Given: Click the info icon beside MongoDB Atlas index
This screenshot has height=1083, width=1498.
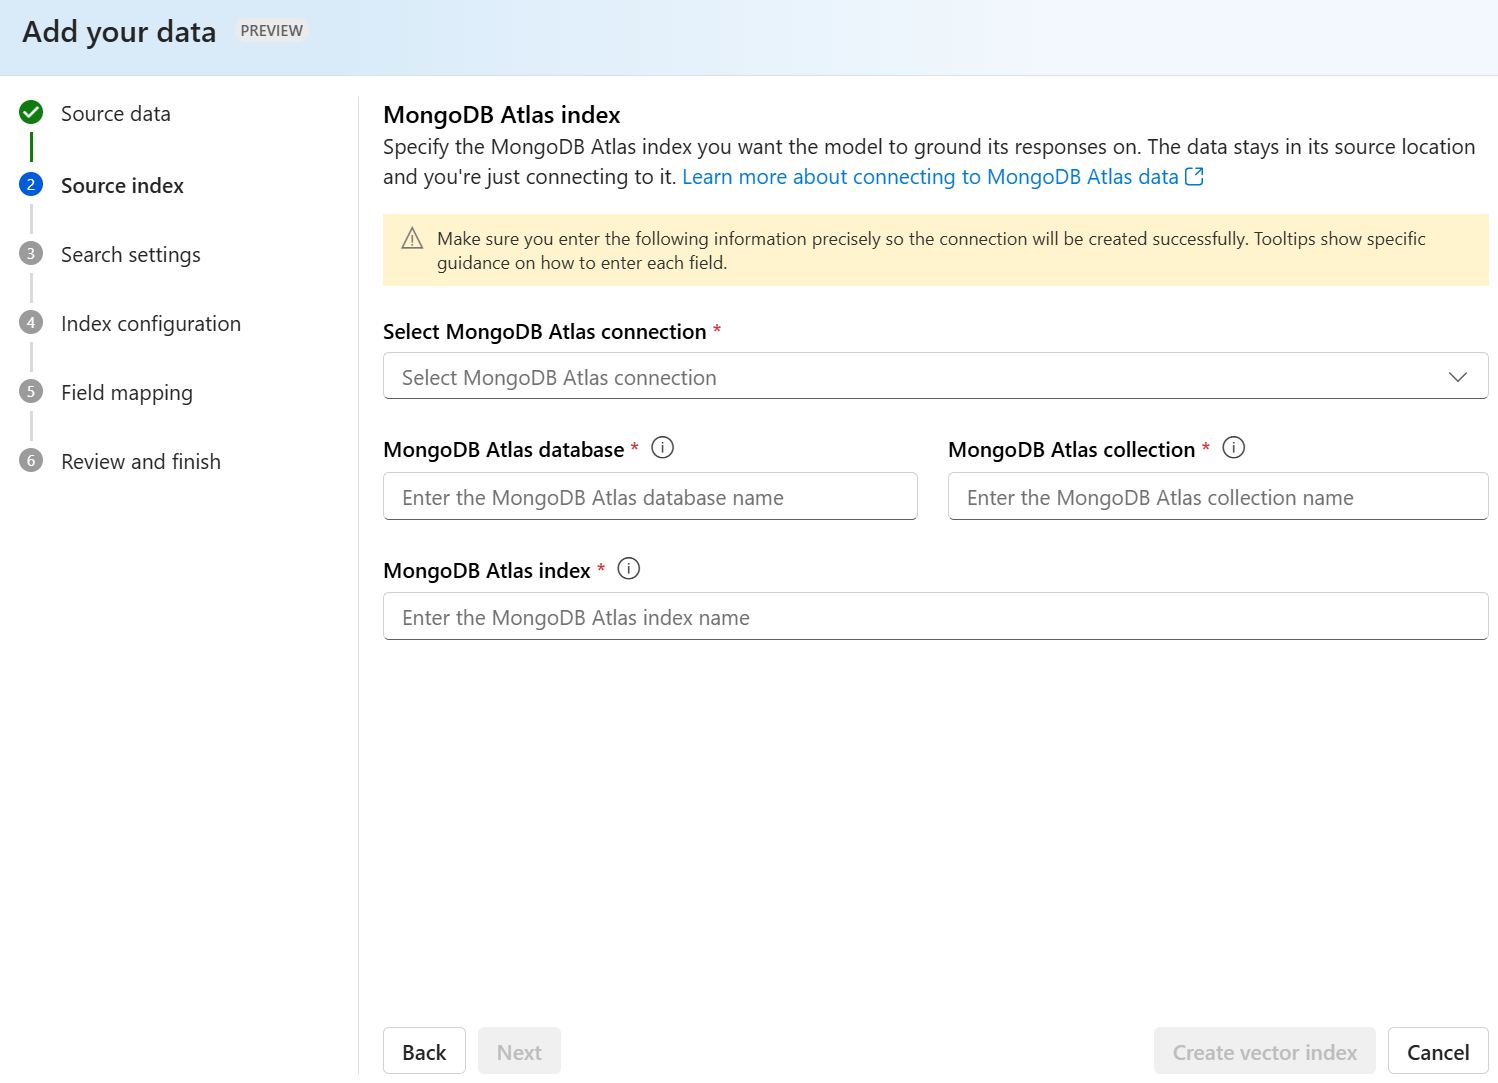Looking at the screenshot, I should [628, 569].
